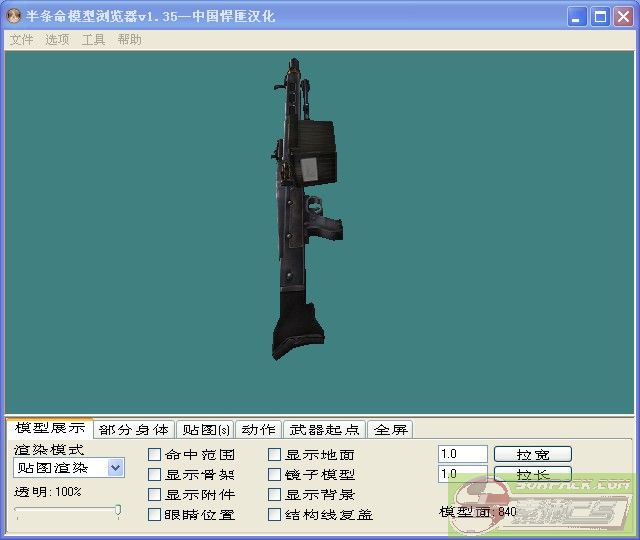This screenshot has height=540, width=640.
Task: Switch to the 贴图(s) tab
Action: click(204, 430)
